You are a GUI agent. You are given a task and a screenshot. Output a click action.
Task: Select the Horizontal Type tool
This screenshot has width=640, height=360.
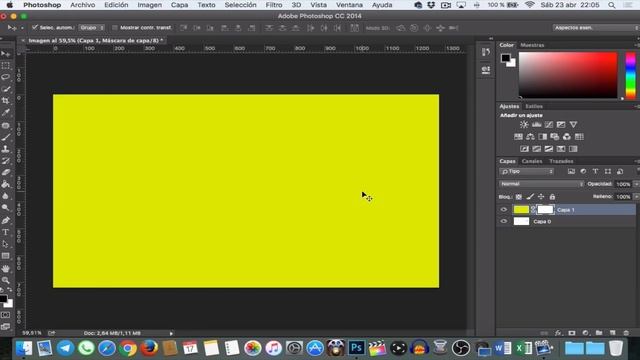(x=6, y=232)
